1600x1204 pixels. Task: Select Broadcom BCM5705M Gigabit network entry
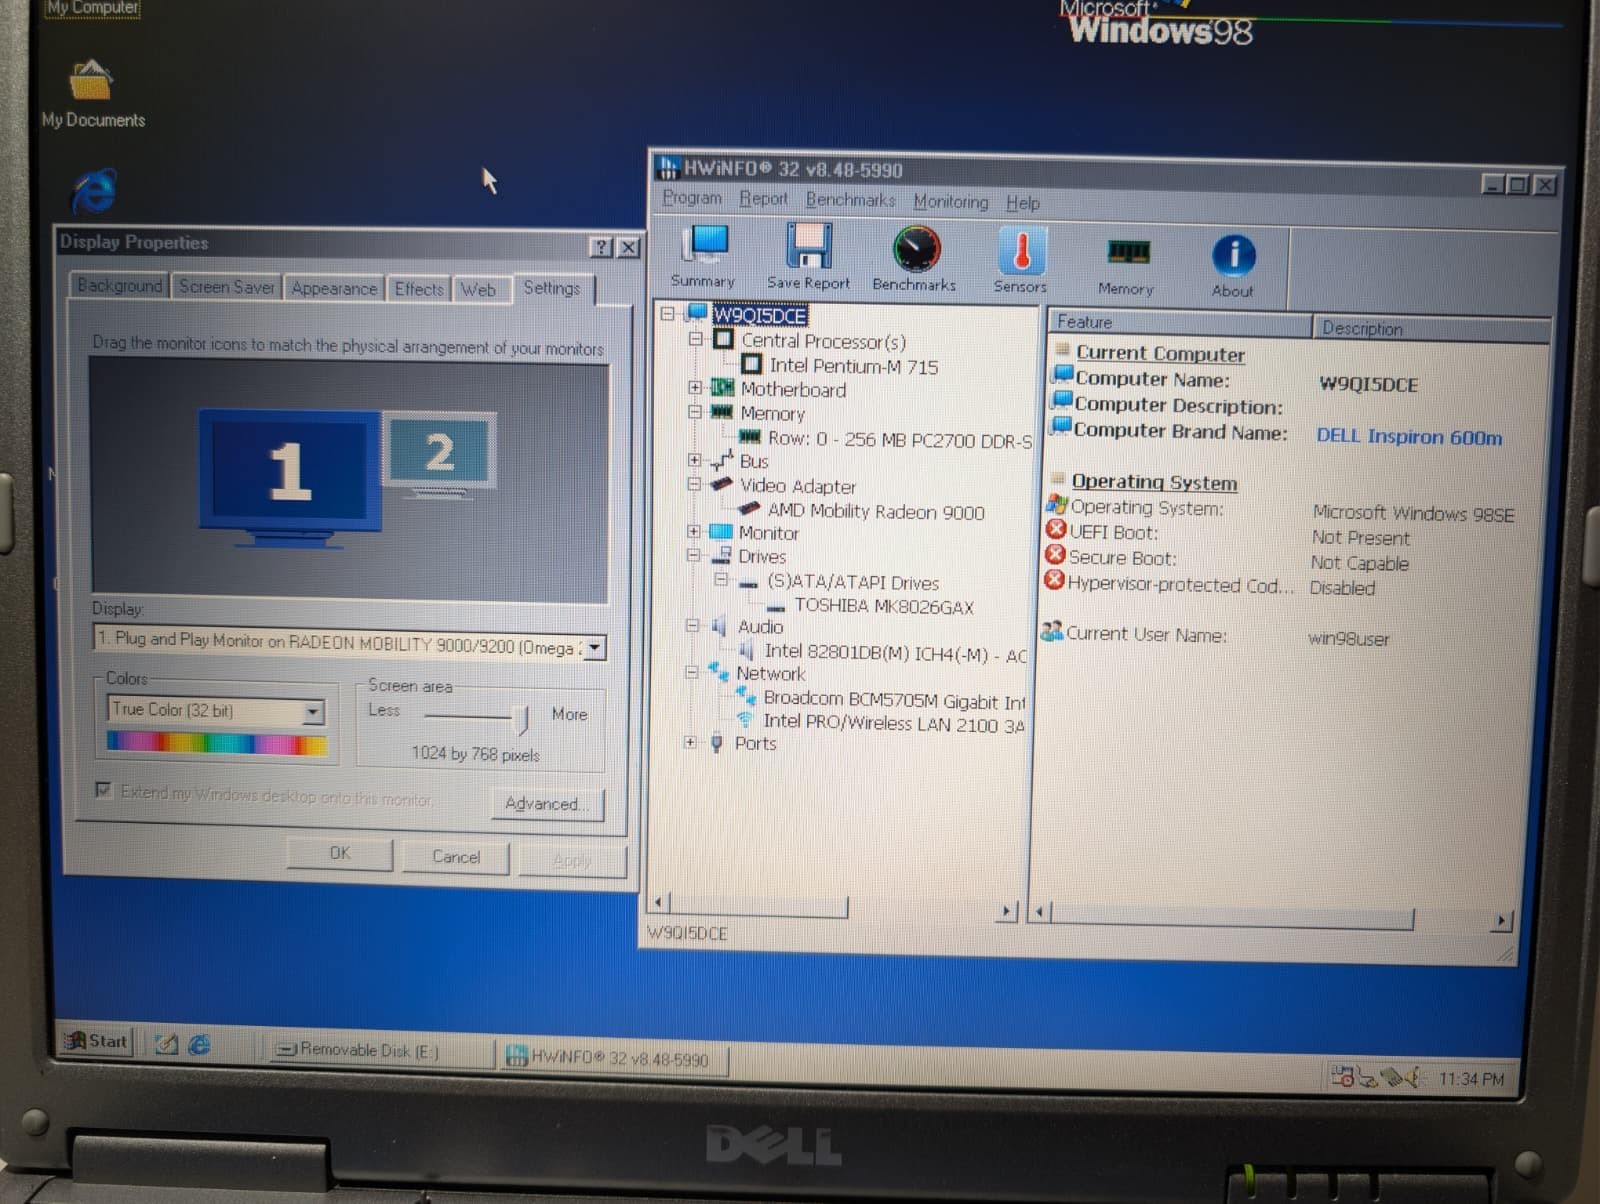tap(894, 699)
